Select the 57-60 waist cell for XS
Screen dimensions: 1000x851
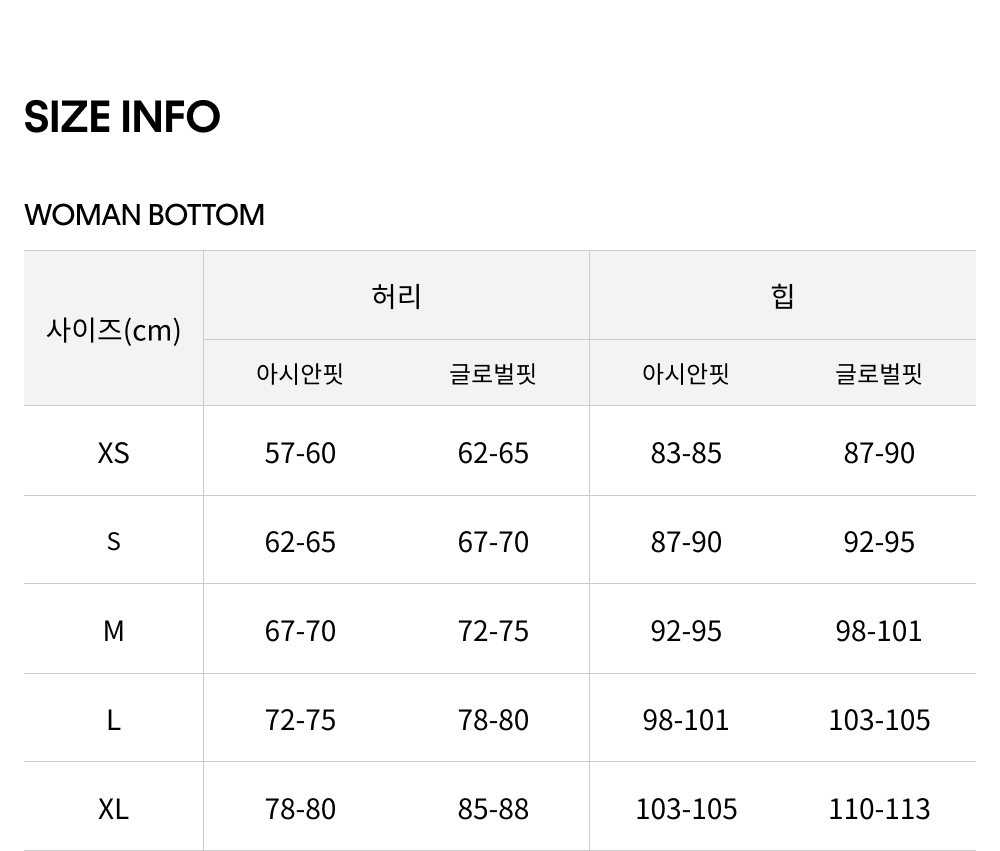[300, 453]
